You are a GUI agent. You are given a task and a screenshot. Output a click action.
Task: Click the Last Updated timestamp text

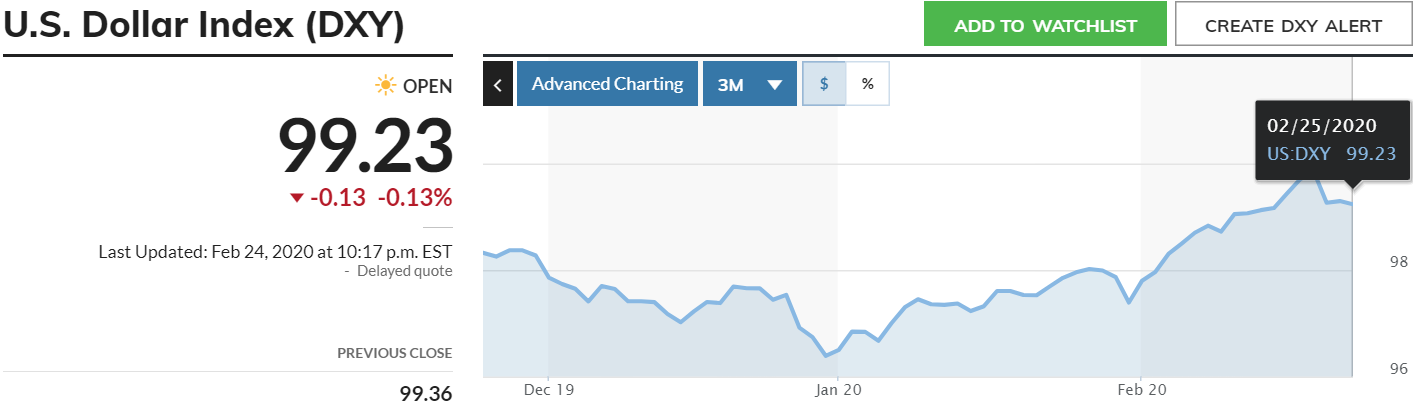(275, 252)
